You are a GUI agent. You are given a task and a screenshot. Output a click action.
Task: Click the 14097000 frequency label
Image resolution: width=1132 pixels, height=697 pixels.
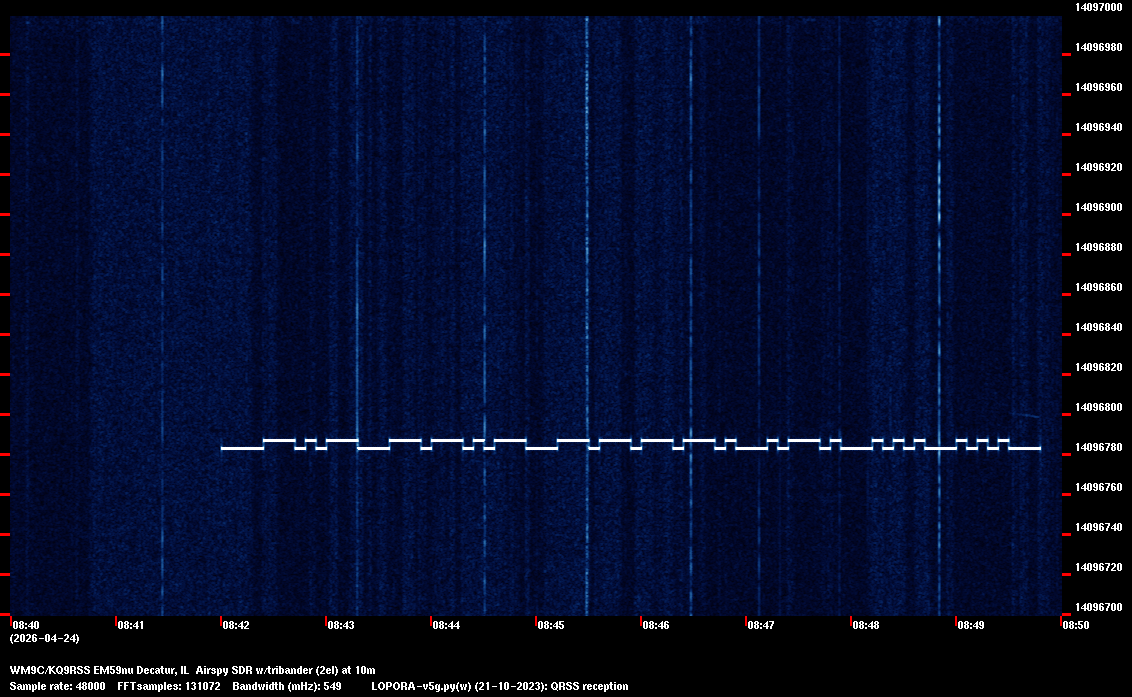[1098, 7]
